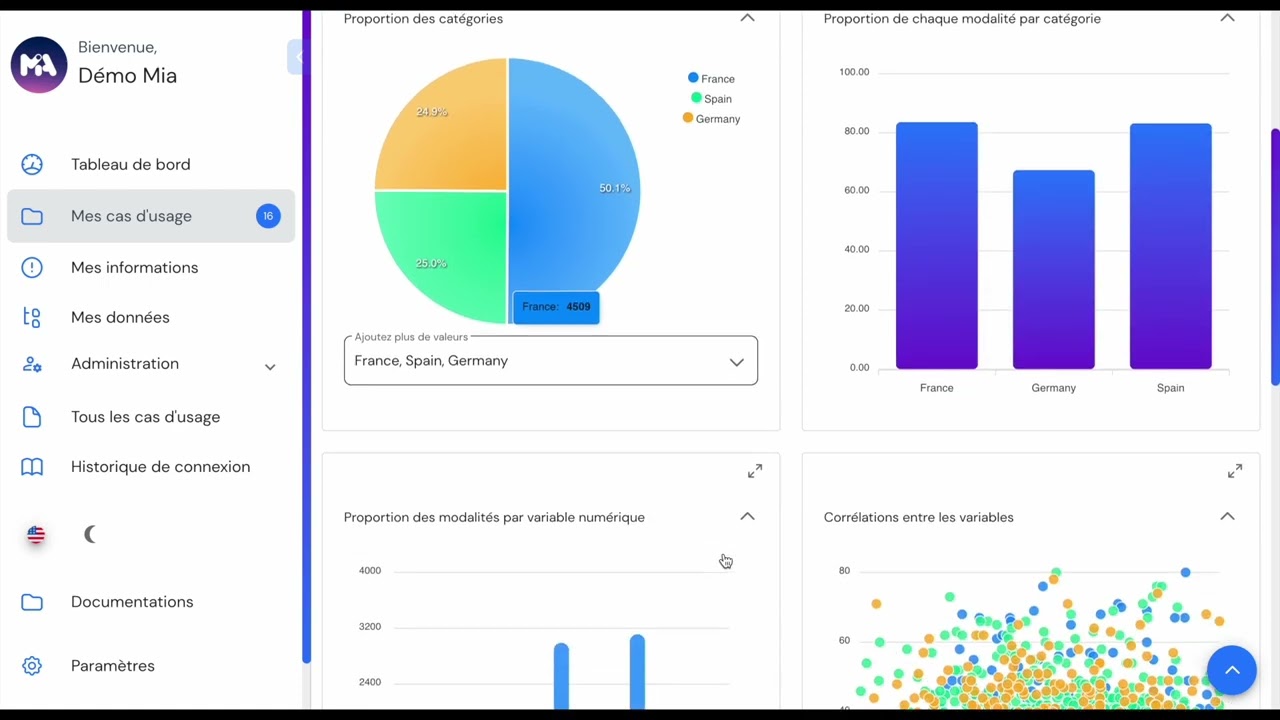The height and width of the screenshot is (720, 1280).
Task: Click the 16 badge on Mes cas d'usage
Action: point(268,216)
